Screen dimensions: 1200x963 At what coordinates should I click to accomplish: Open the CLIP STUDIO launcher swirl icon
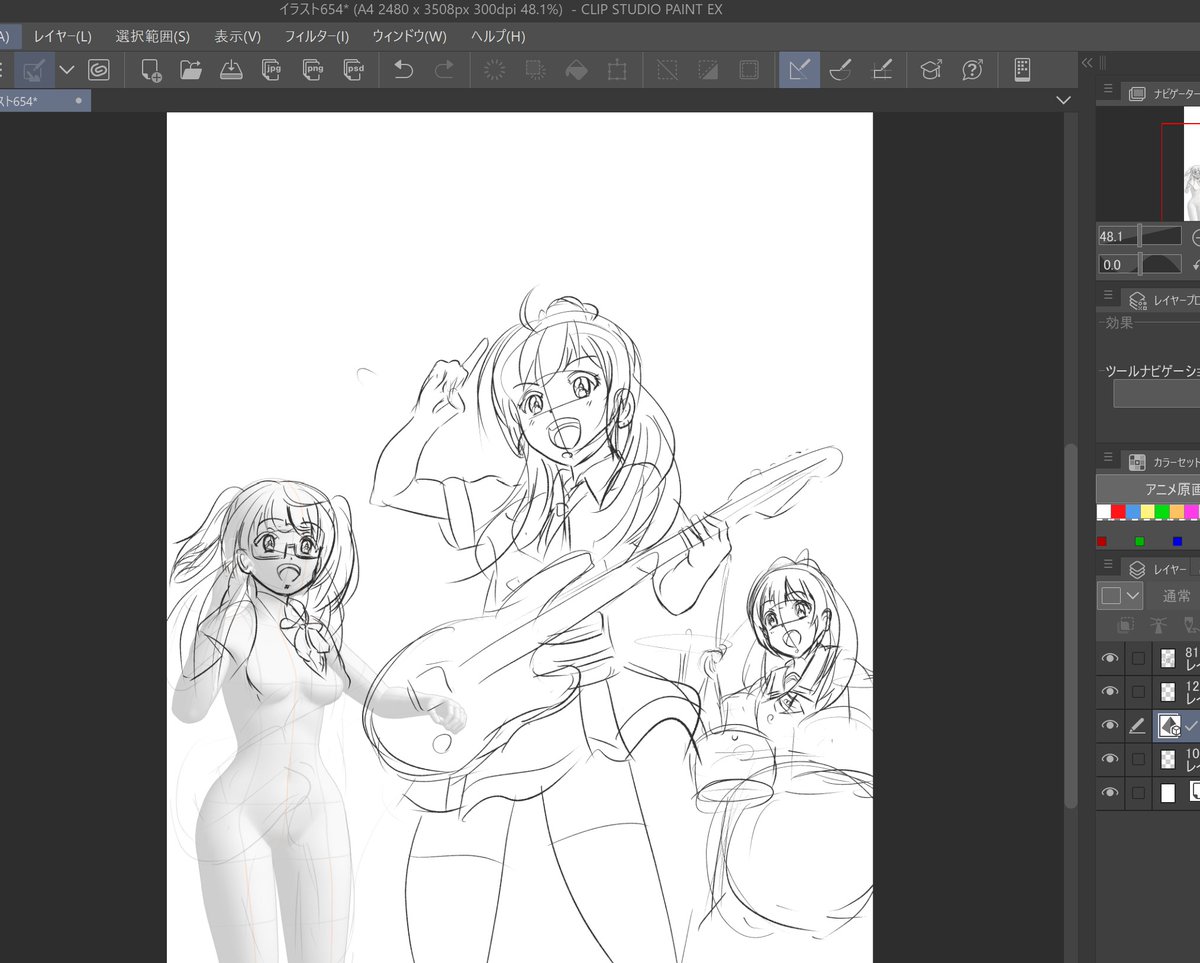pyautogui.click(x=99, y=70)
